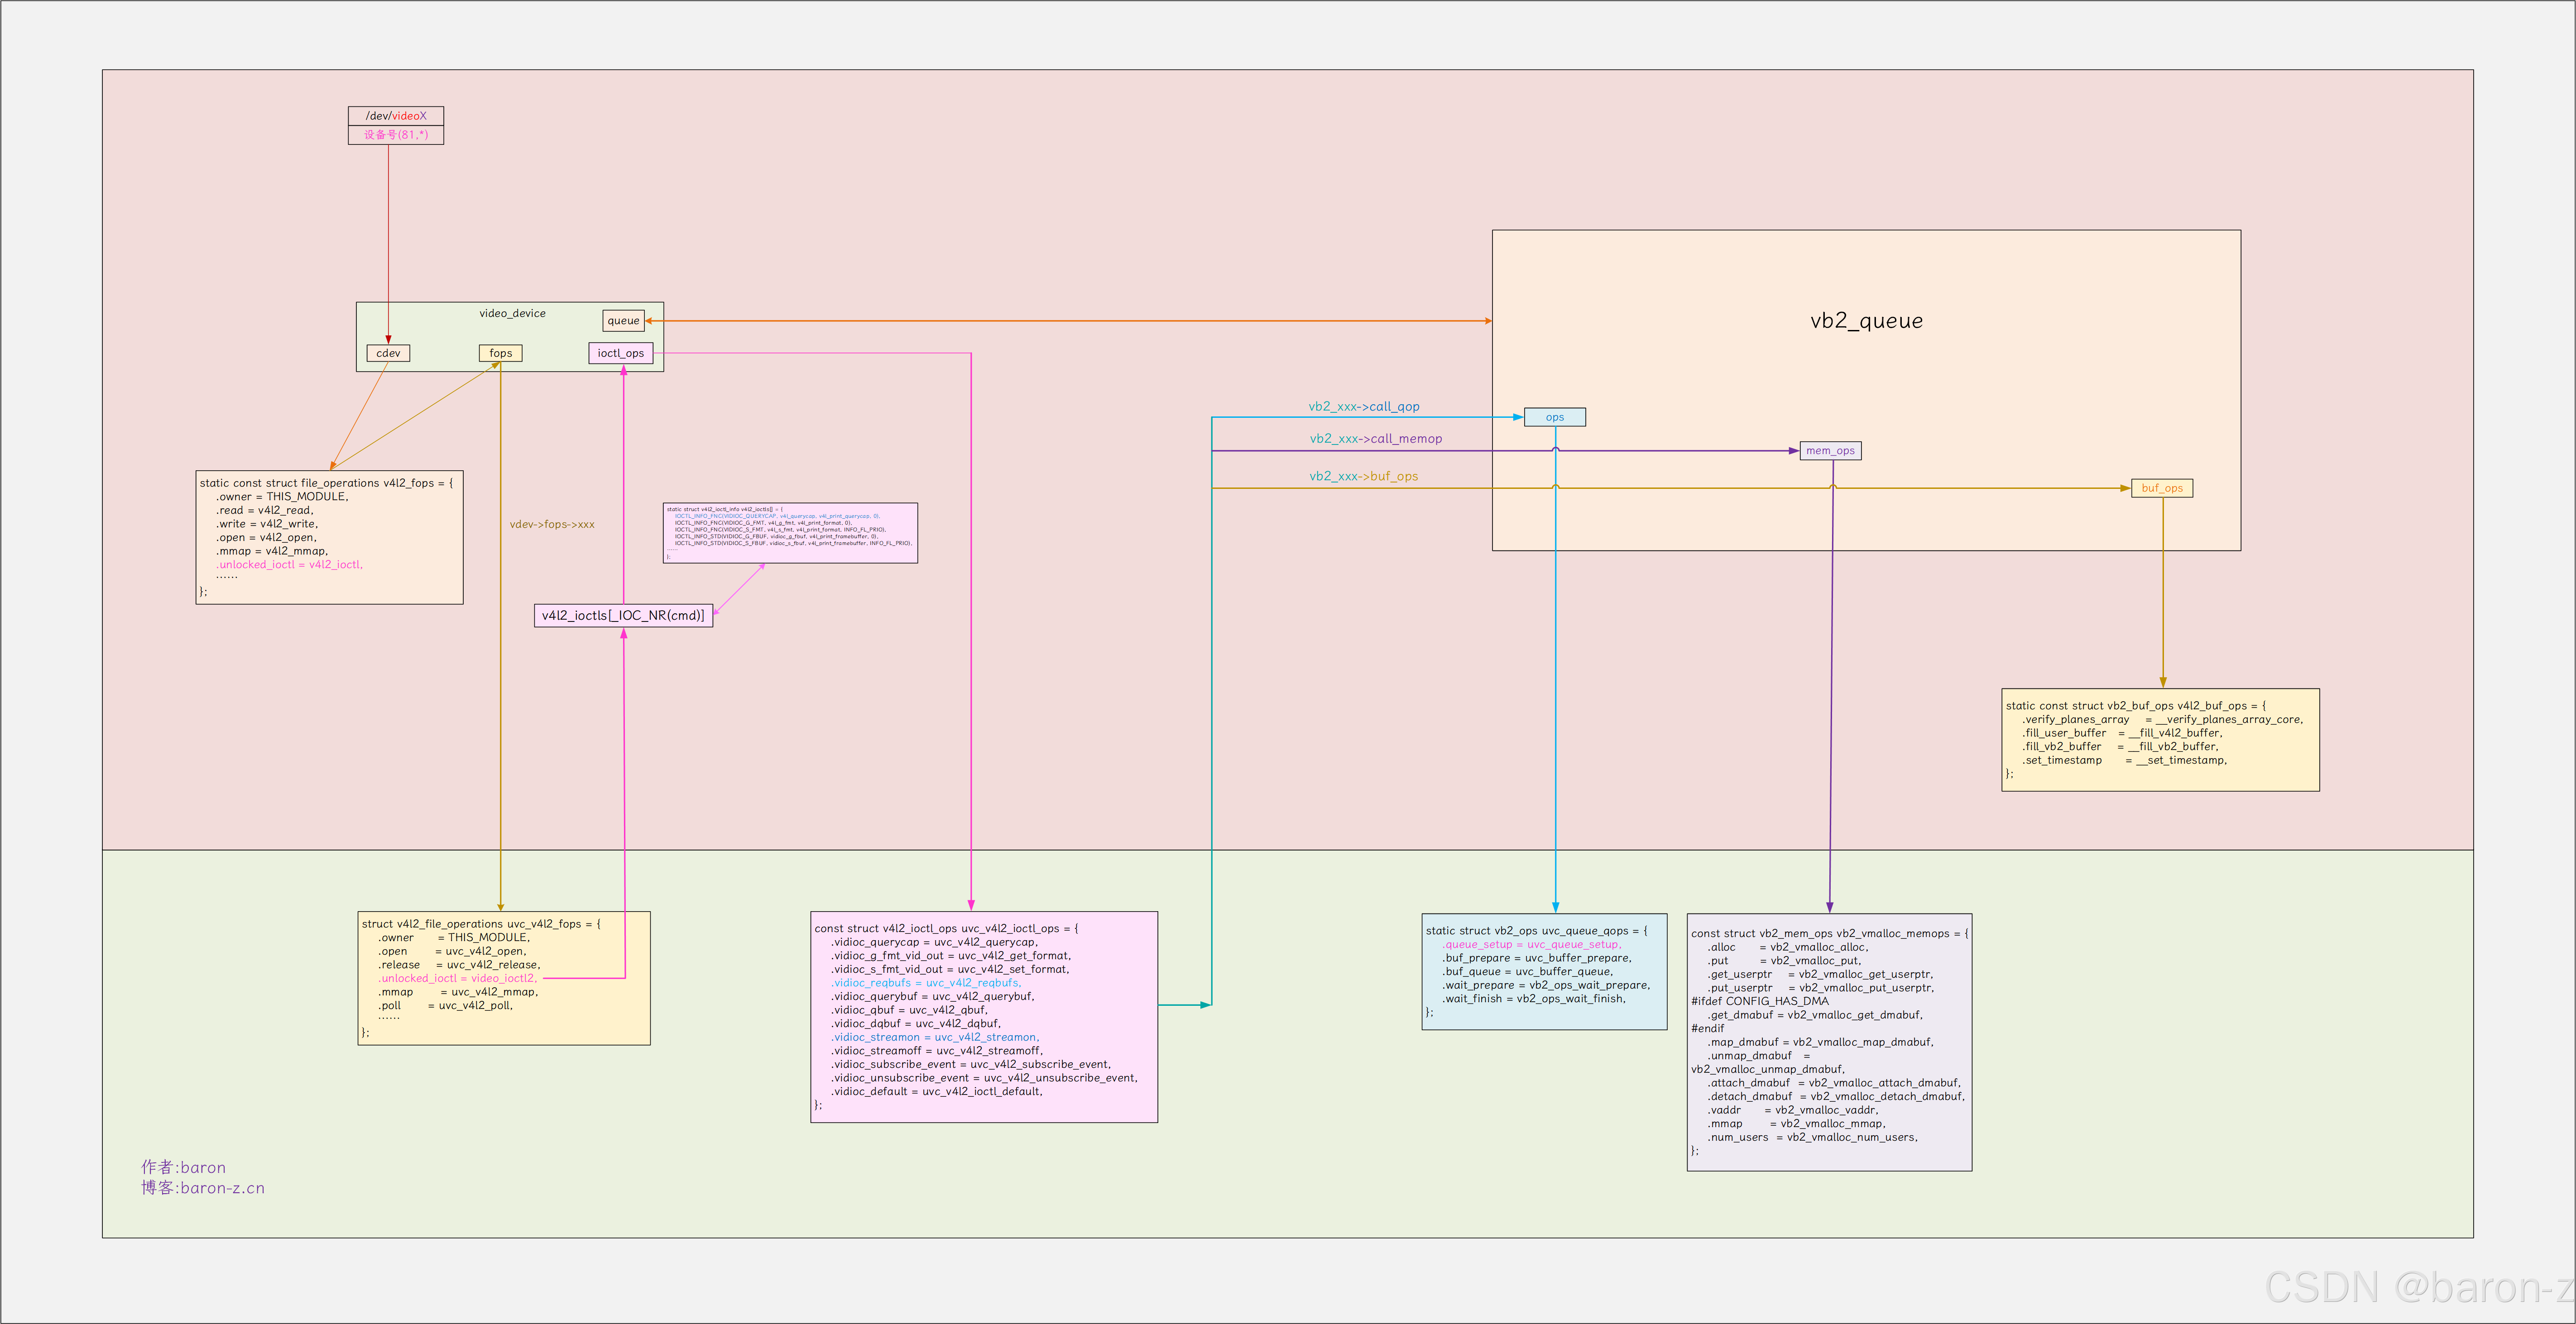This screenshot has height=1324, width=2576.
Task: Click the ".poll = uvc_v4l2_poll," line
Action: tap(445, 1005)
